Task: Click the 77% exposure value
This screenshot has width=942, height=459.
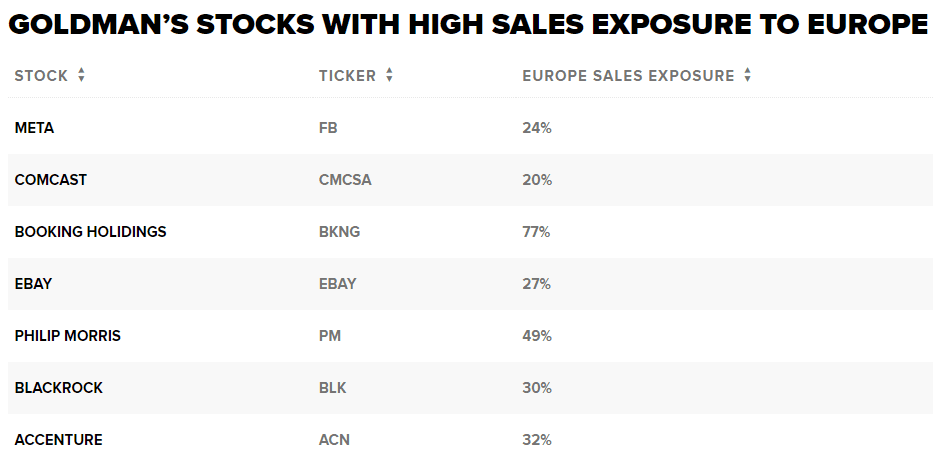Action: click(537, 232)
